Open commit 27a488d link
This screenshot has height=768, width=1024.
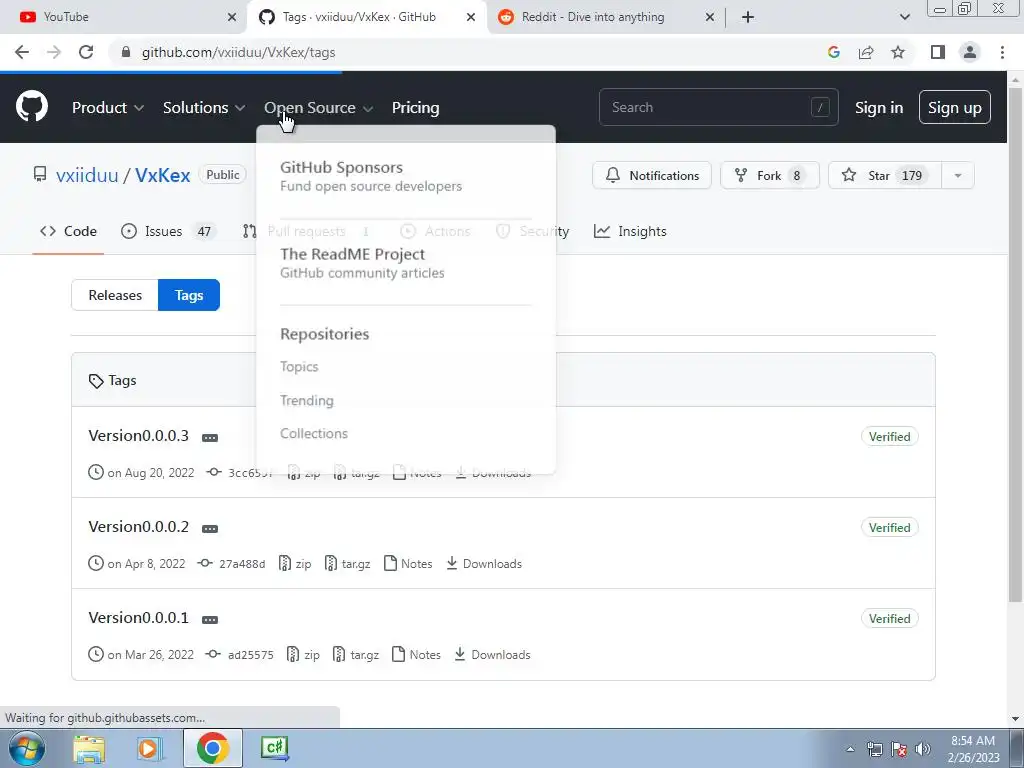242,564
